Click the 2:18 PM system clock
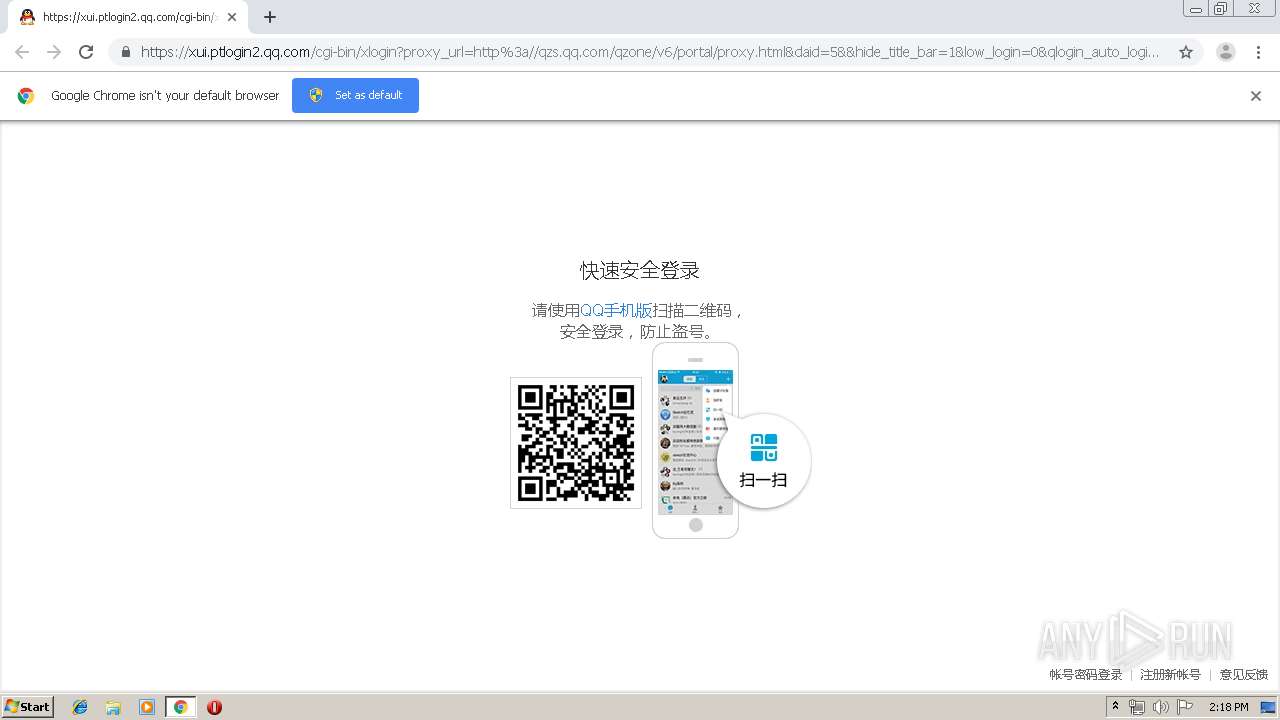The width and height of the screenshot is (1280, 720). (x=1228, y=707)
